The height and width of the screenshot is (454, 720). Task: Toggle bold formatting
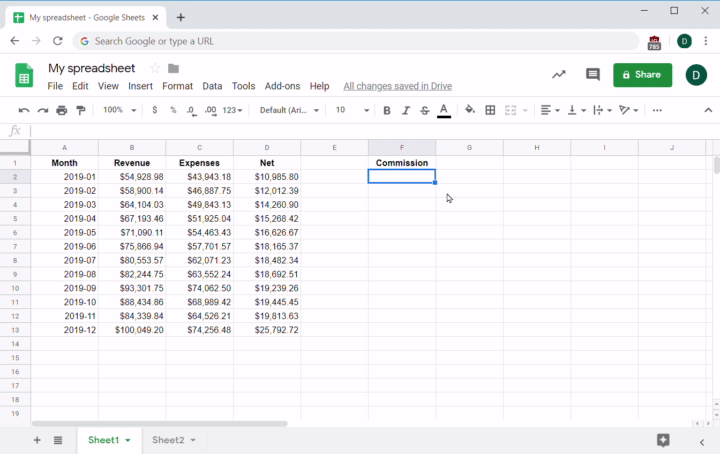point(387,110)
